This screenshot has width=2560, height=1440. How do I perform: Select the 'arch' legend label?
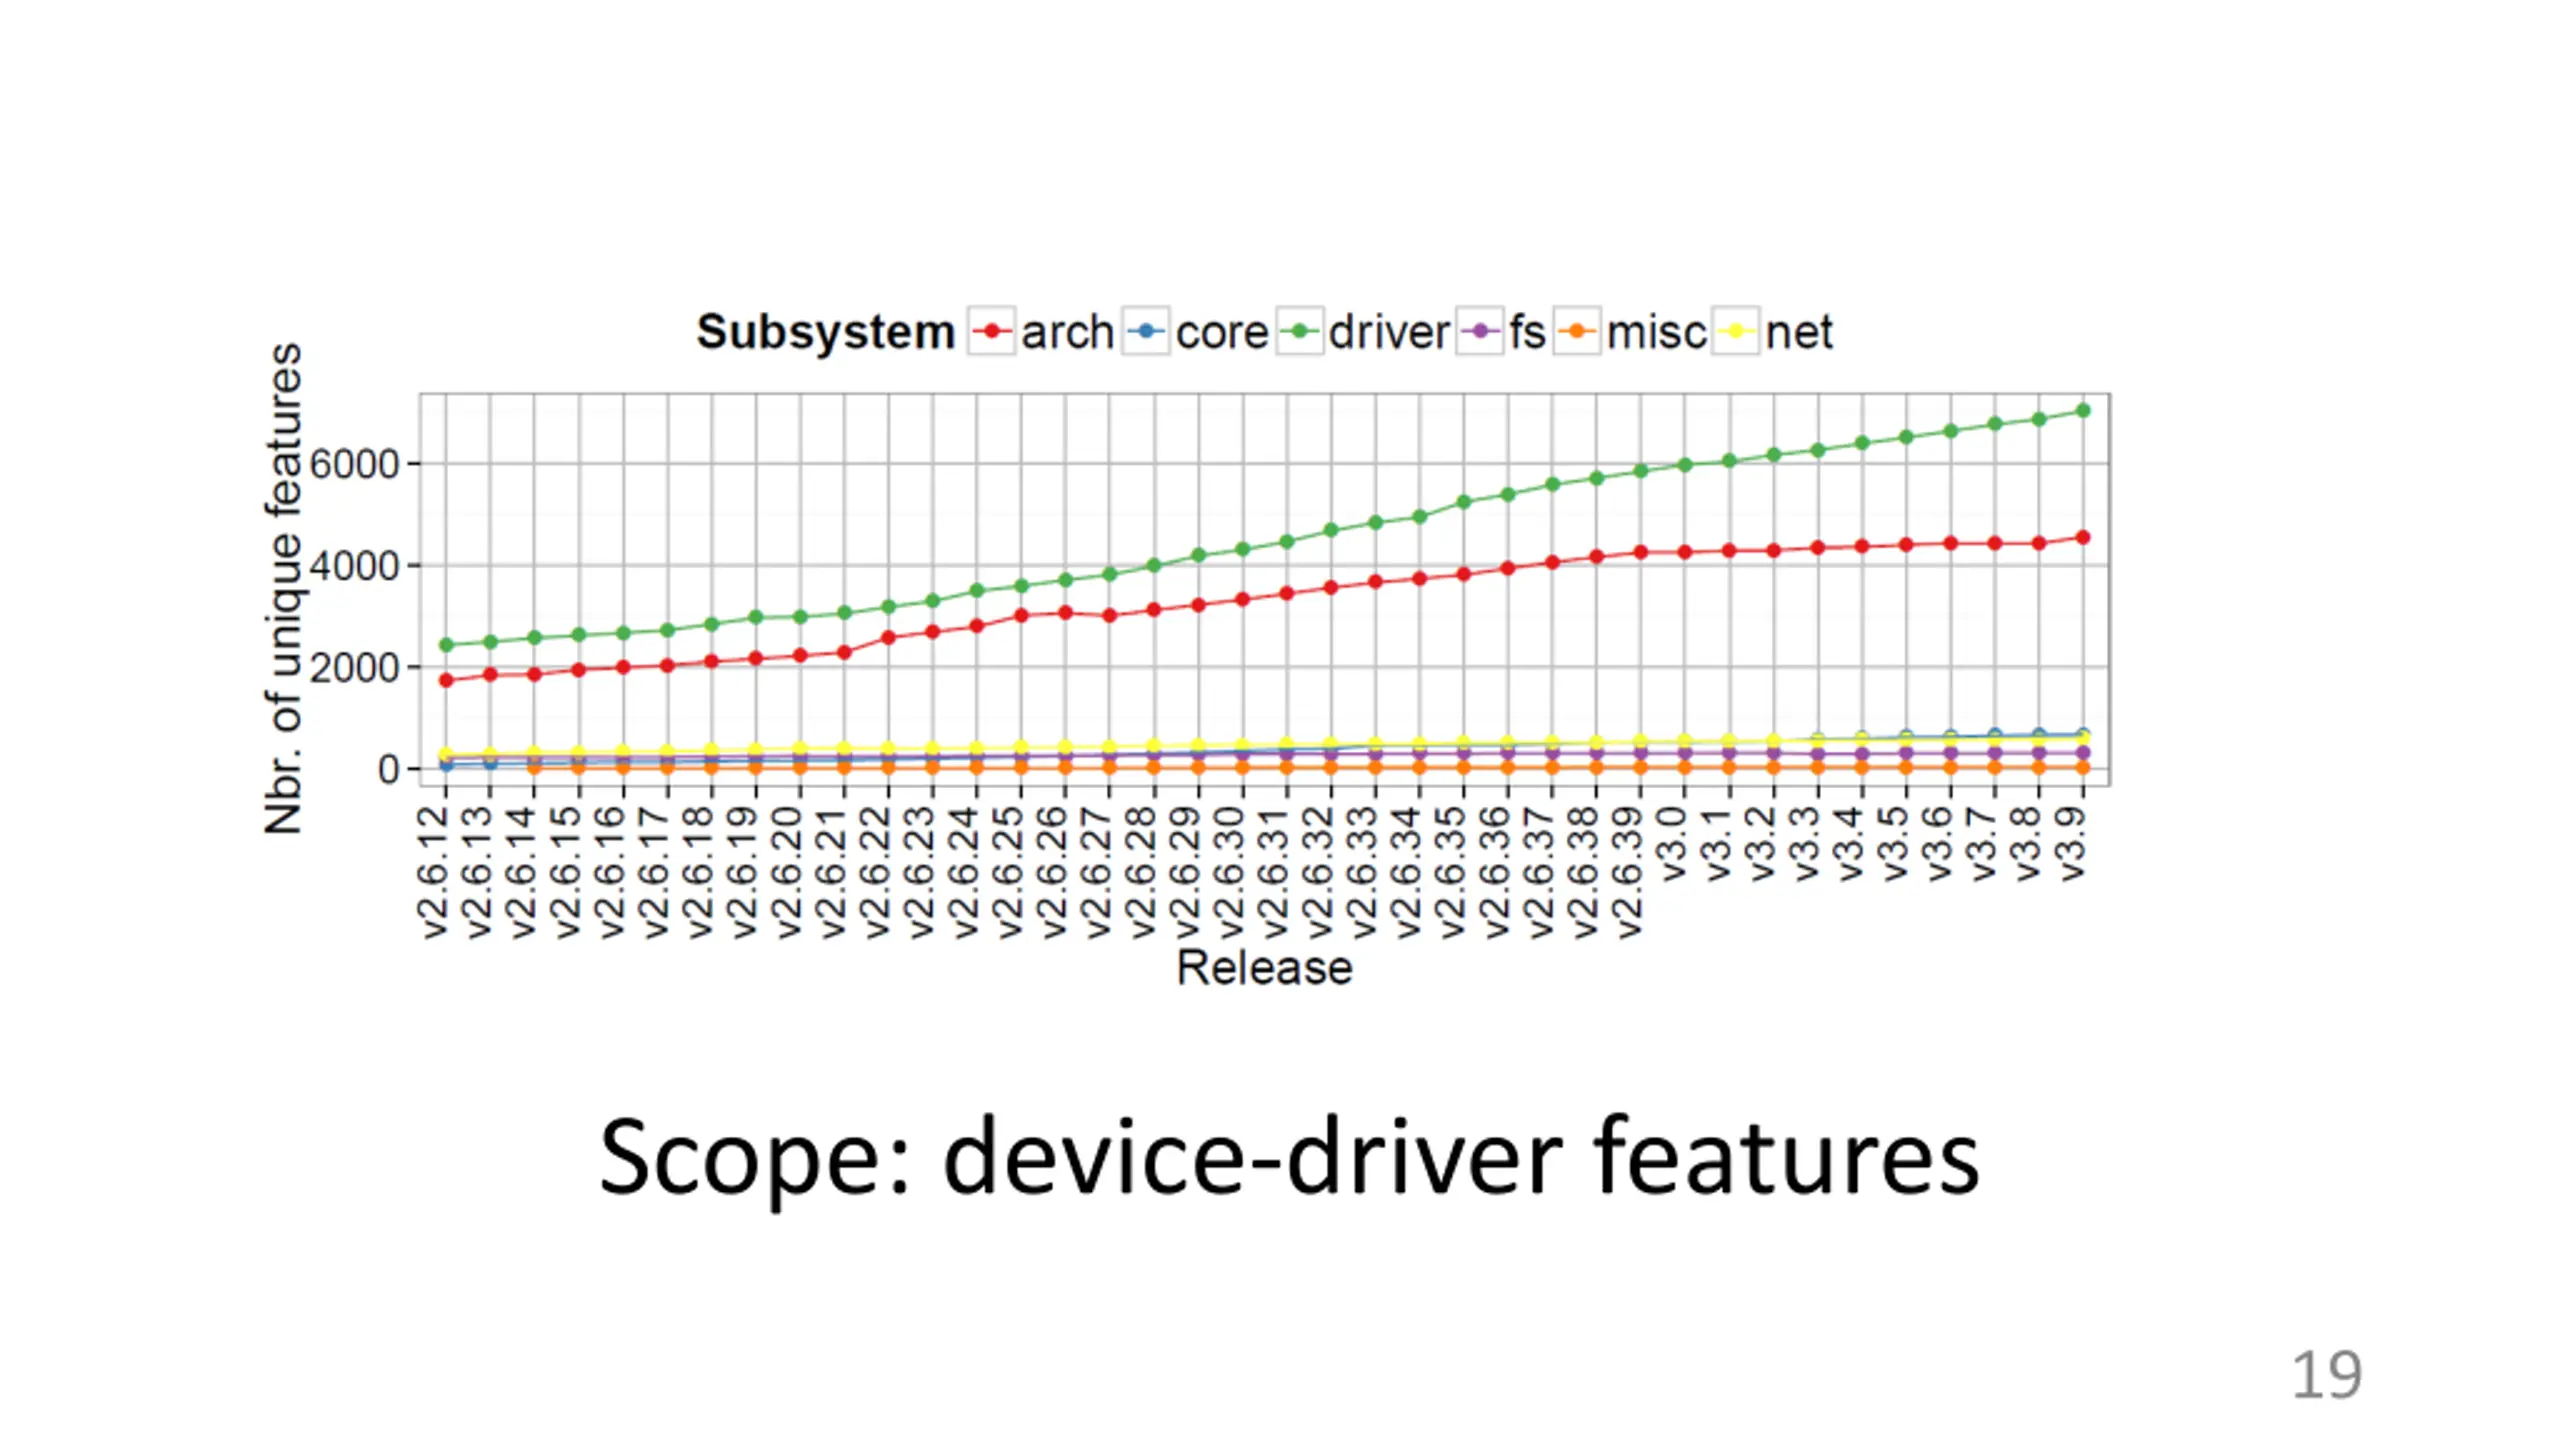coord(1067,332)
